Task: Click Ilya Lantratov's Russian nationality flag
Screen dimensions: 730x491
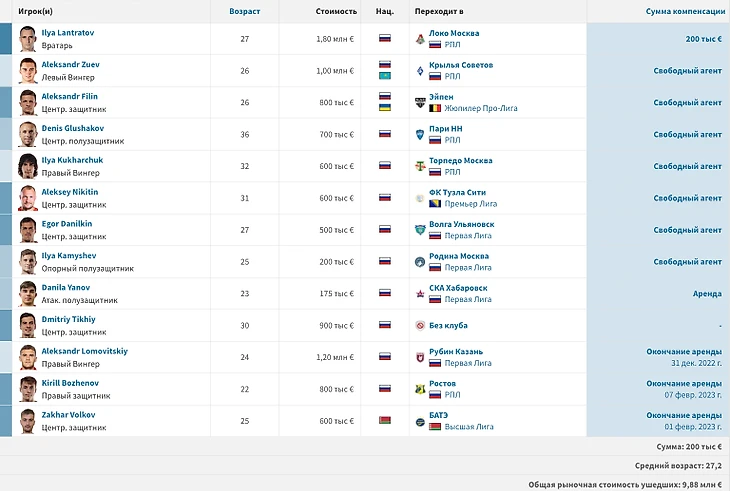Action: pos(385,38)
